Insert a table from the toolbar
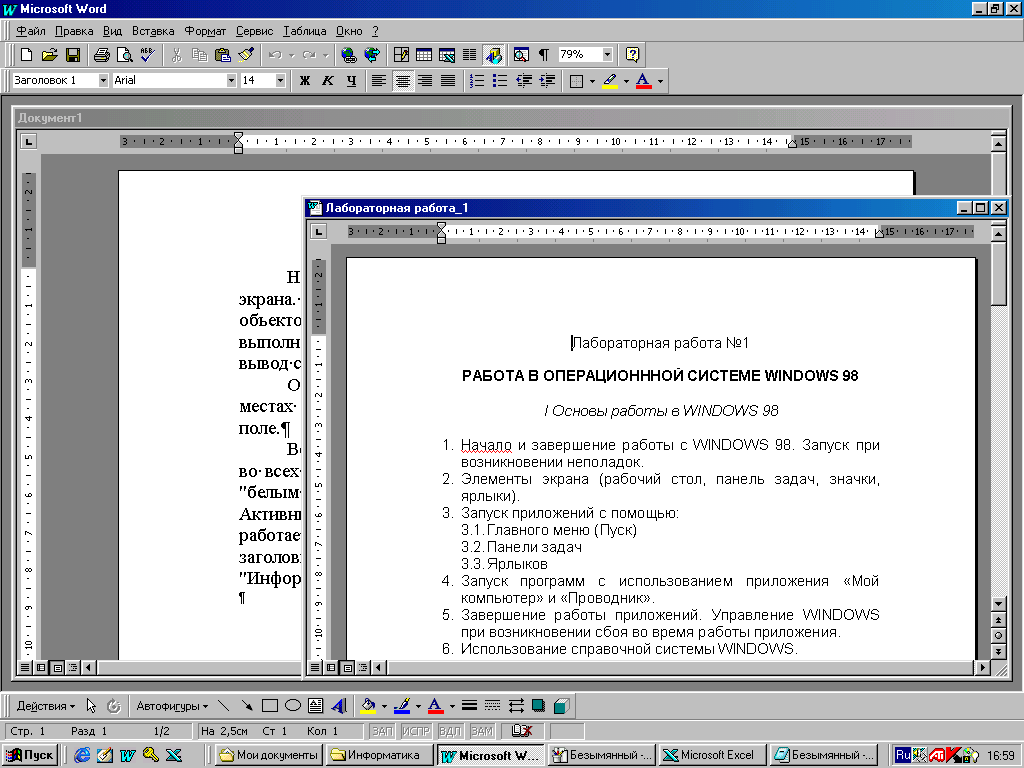 424,55
